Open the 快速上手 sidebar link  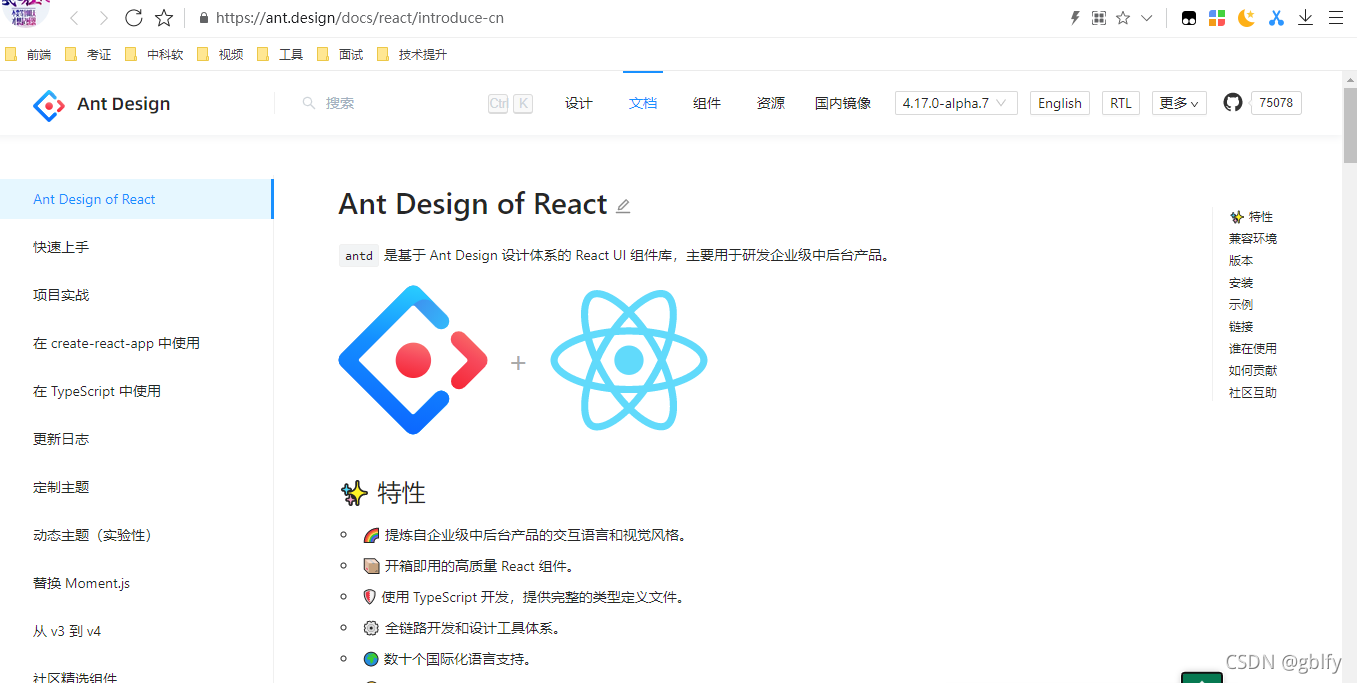[60, 247]
